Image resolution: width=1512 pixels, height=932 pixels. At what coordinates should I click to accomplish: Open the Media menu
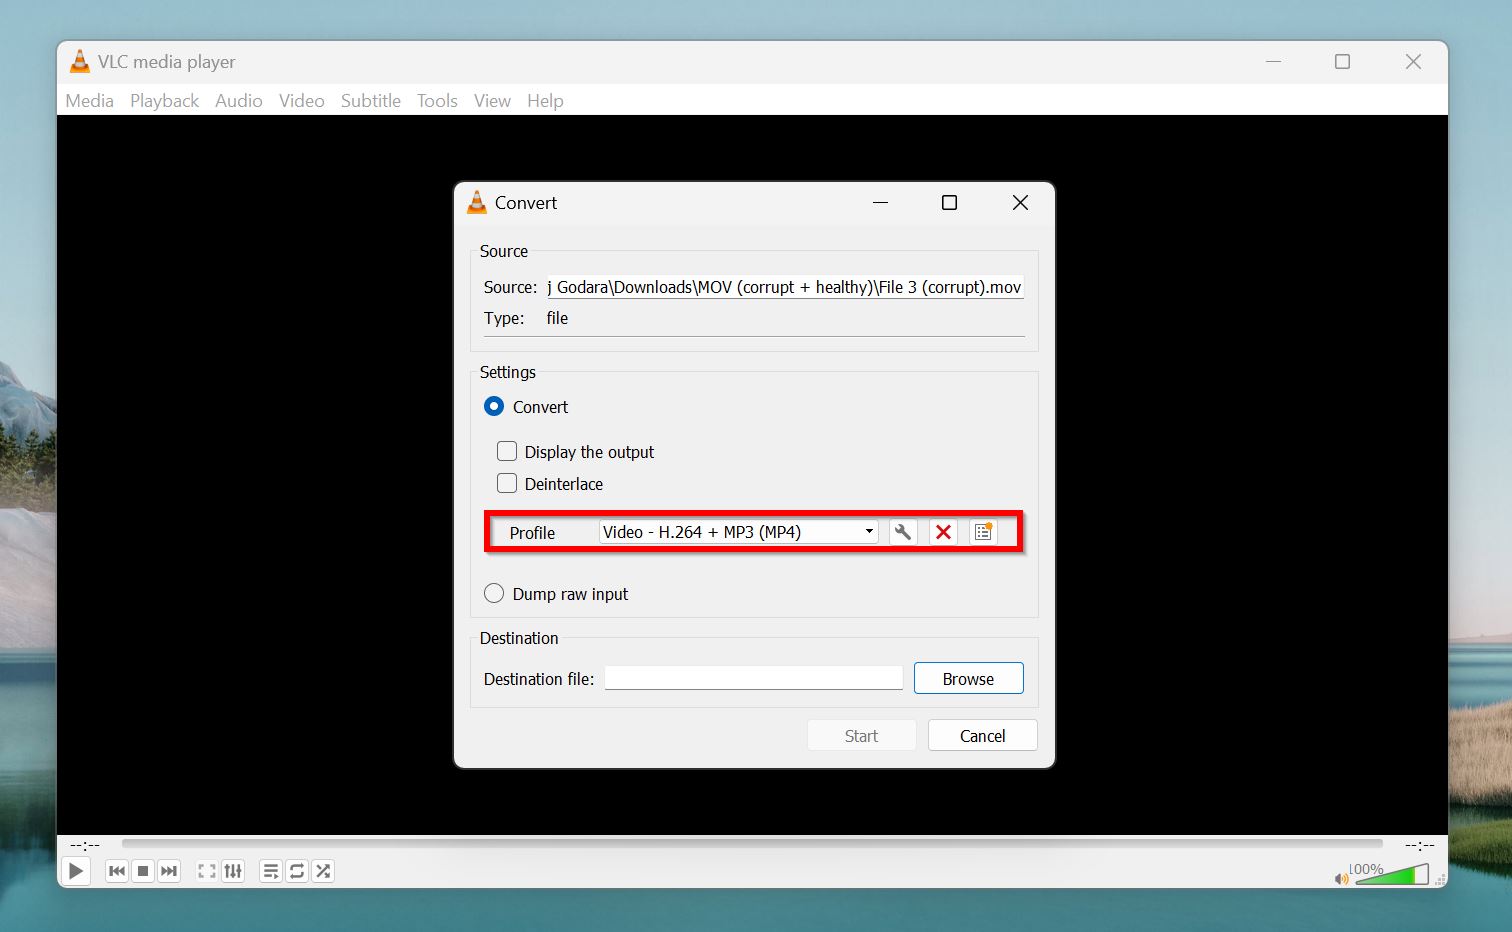click(x=89, y=100)
